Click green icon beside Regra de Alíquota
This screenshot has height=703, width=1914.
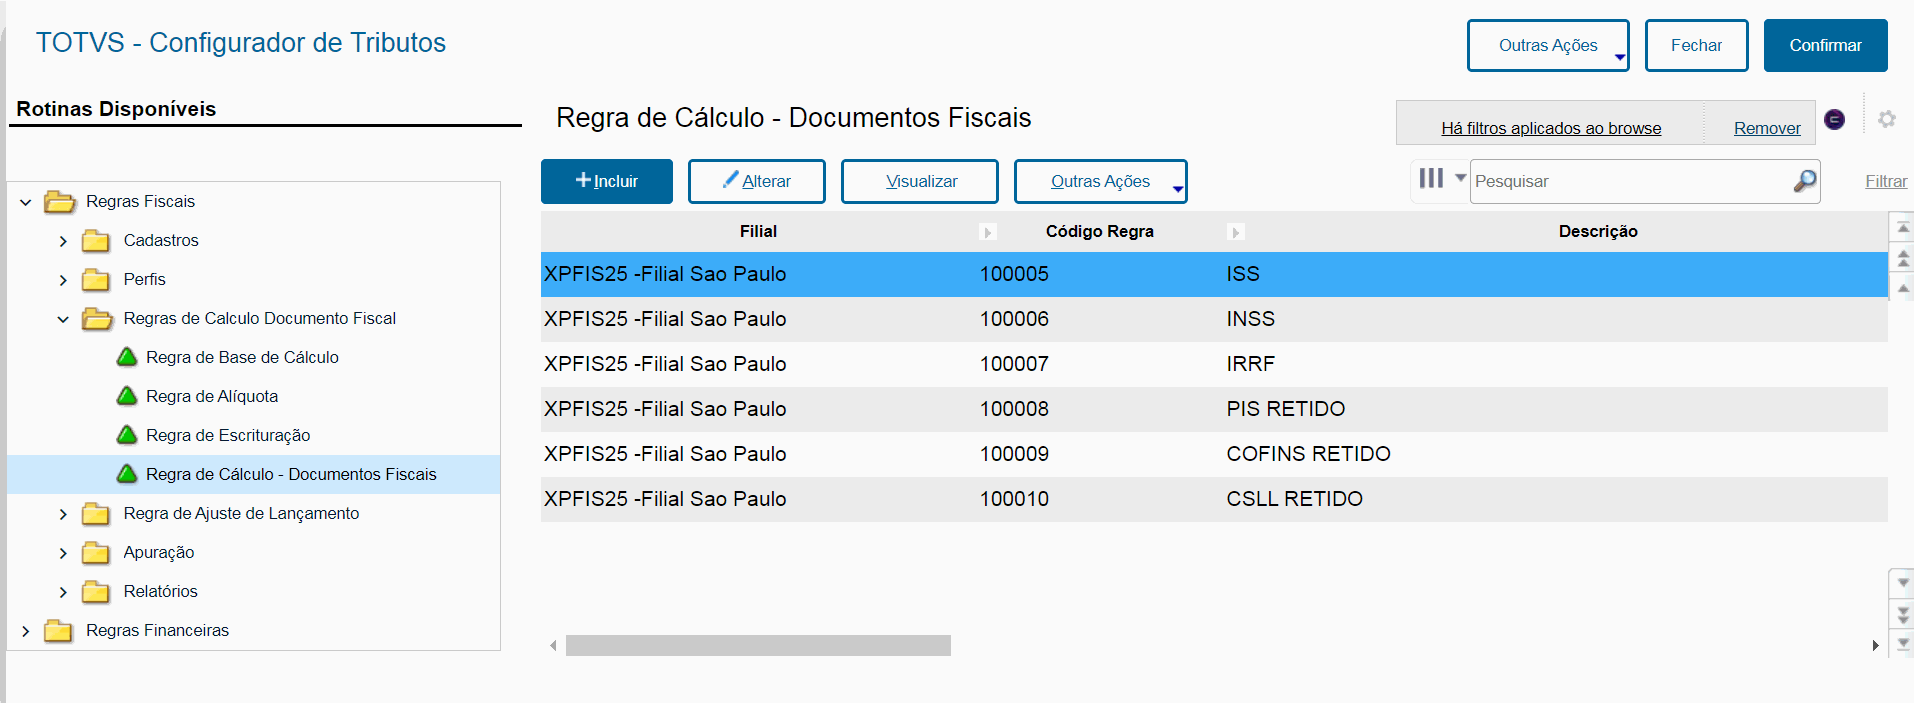(127, 396)
